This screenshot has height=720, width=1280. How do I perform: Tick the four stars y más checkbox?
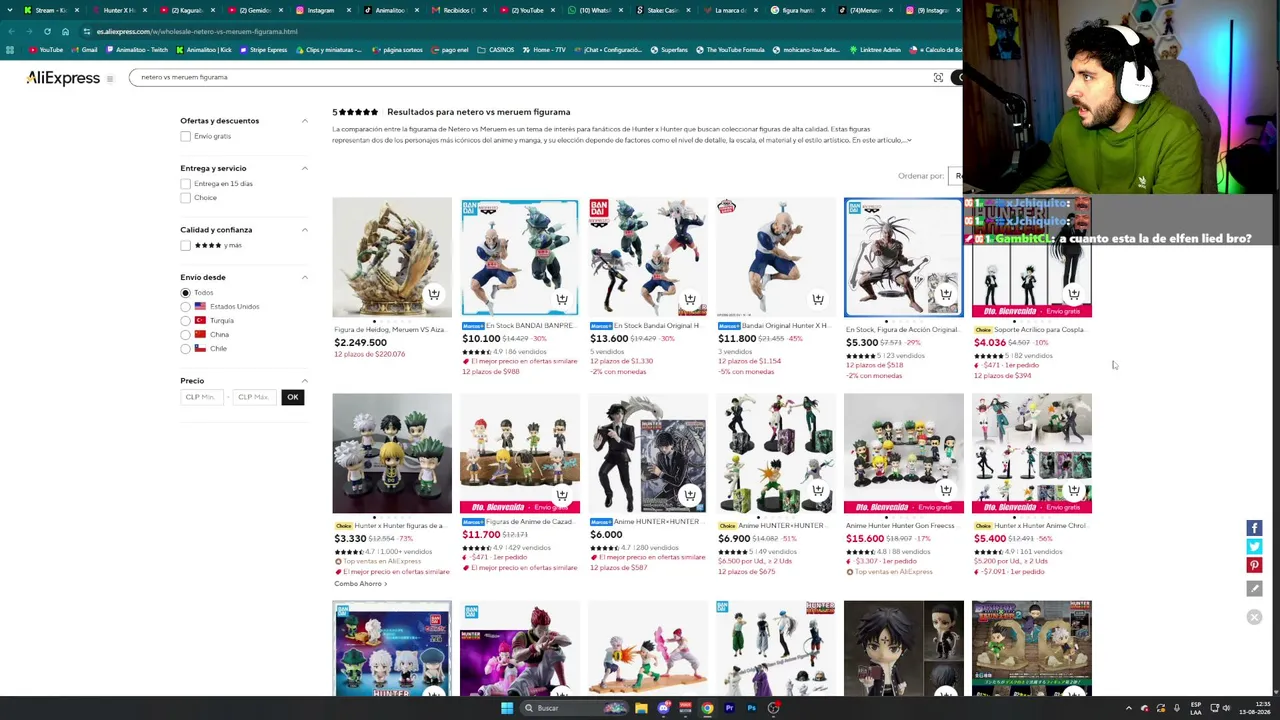tap(185, 245)
